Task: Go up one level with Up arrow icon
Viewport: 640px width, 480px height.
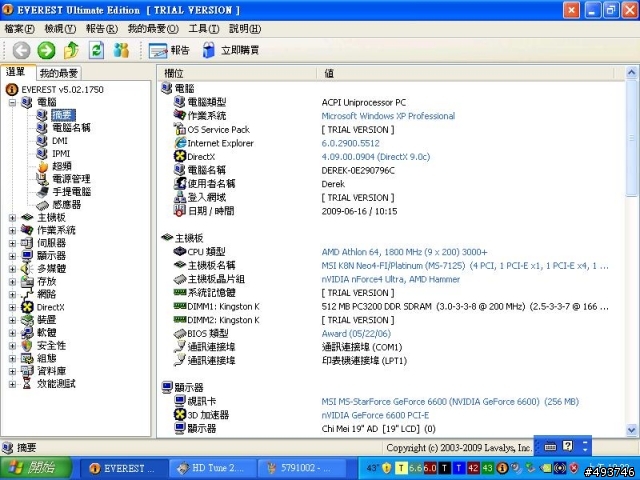Action: click(71, 50)
